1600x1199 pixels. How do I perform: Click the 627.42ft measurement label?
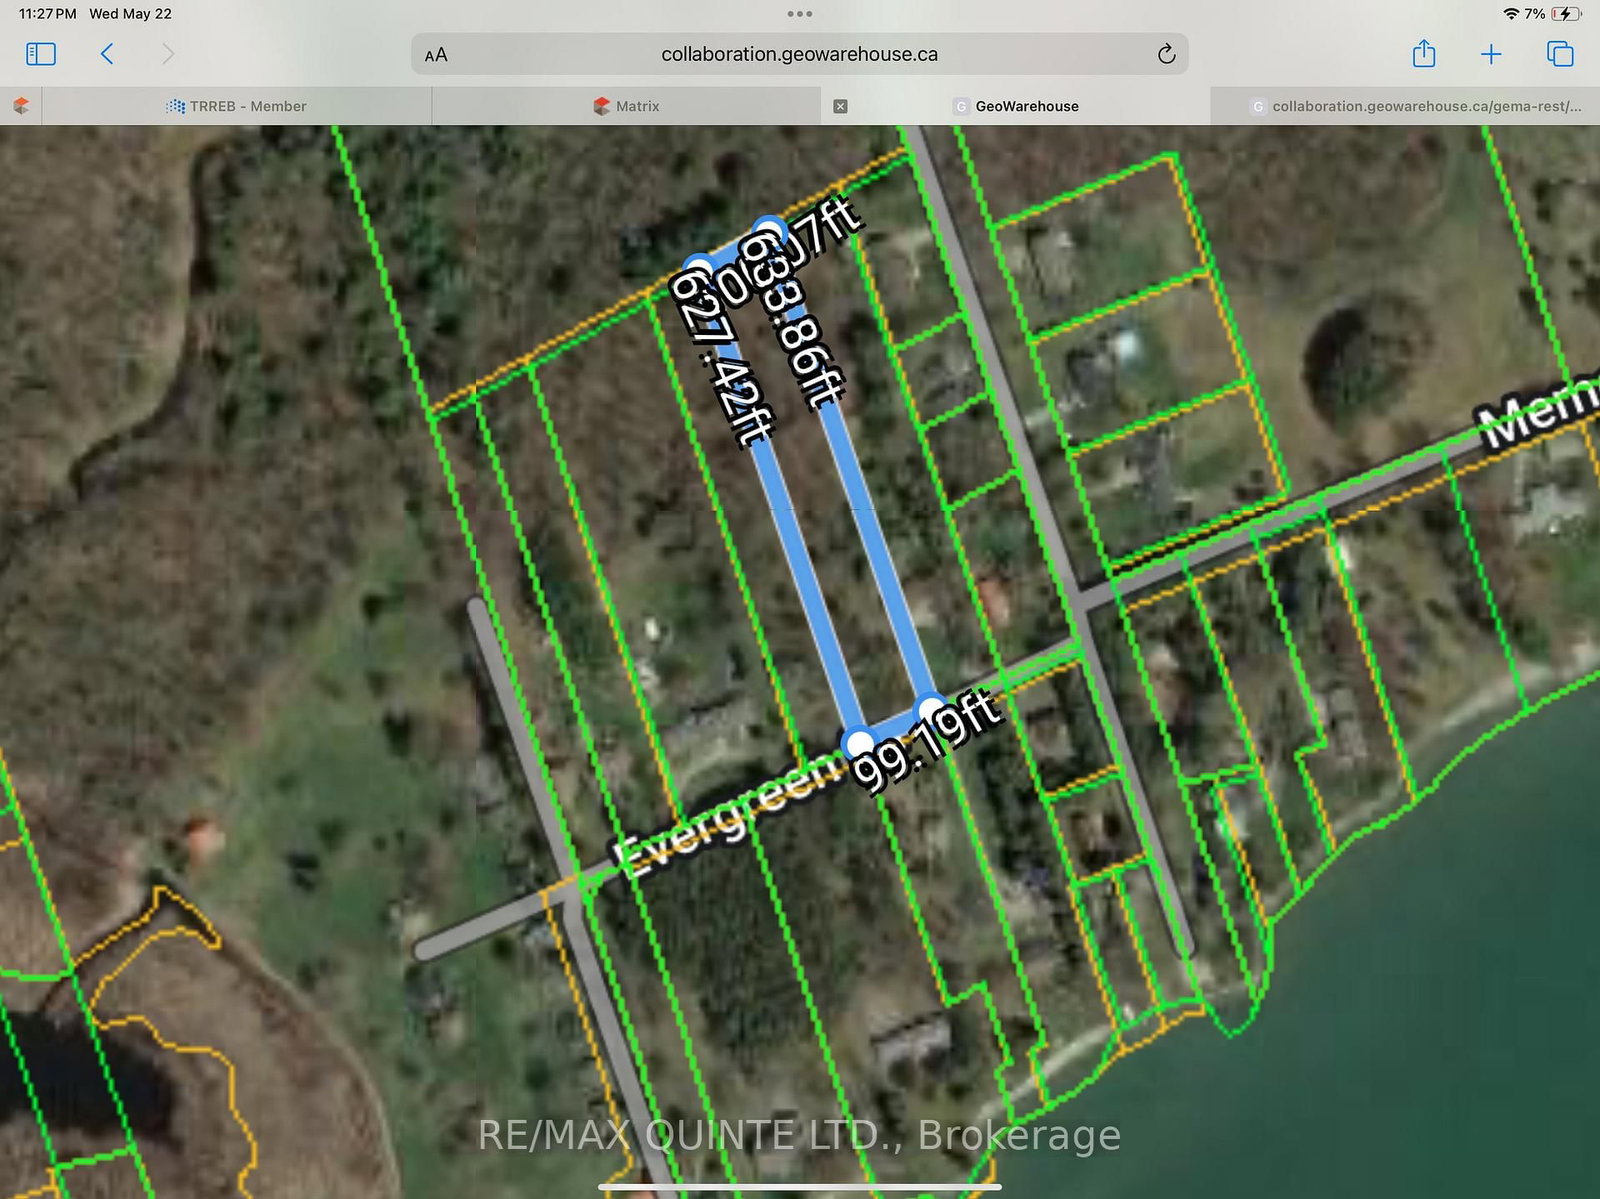[725, 360]
